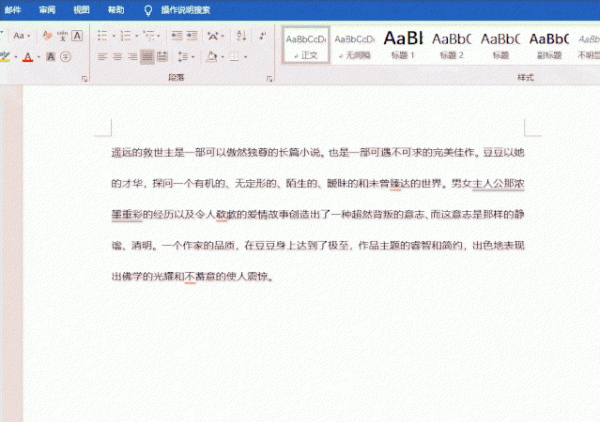
Task: Apply the 正文 style
Action: pyautogui.click(x=306, y=45)
